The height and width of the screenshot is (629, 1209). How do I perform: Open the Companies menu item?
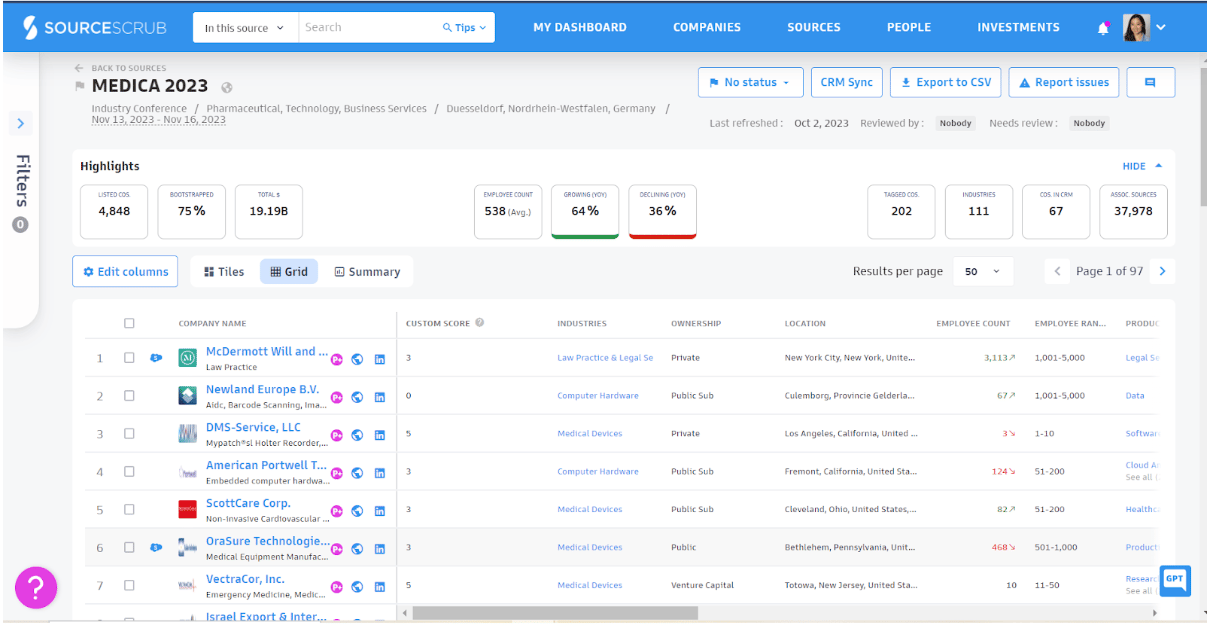[706, 28]
